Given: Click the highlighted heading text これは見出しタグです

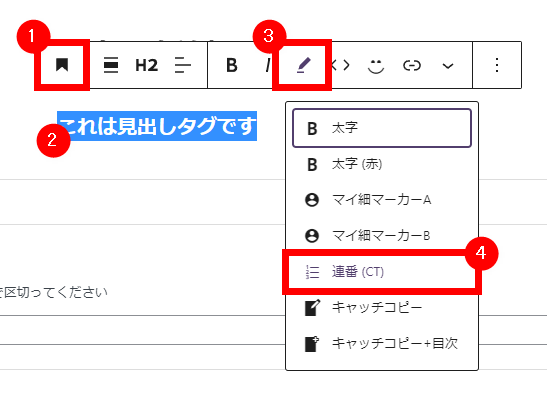Looking at the screenshot, I should pos(157,126).
